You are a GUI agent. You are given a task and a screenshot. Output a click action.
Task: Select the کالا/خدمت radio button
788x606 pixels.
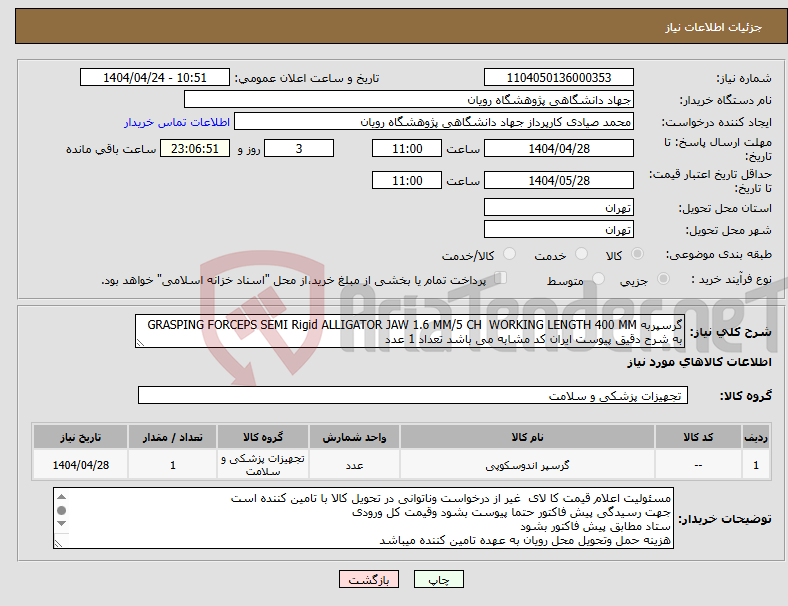coord(510,254)
